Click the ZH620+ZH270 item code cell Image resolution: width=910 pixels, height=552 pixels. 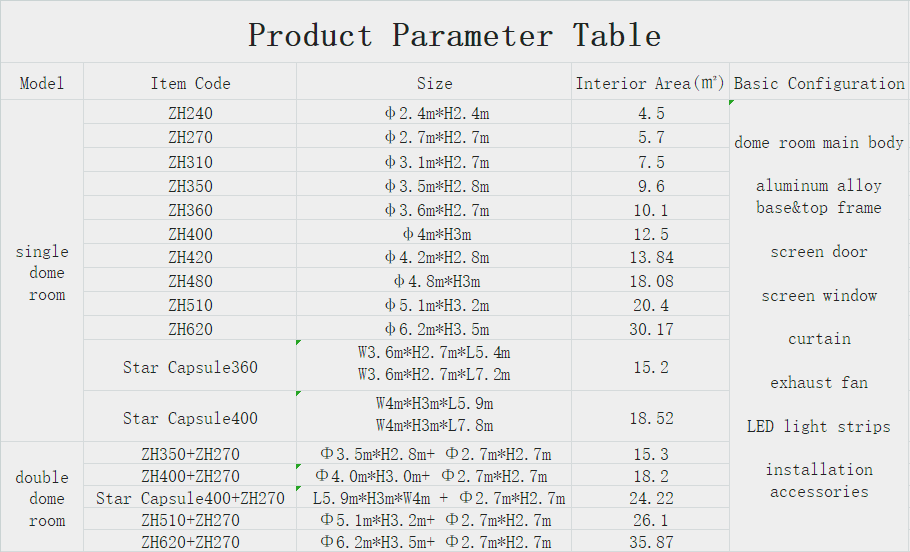click(x=190, y=542)
